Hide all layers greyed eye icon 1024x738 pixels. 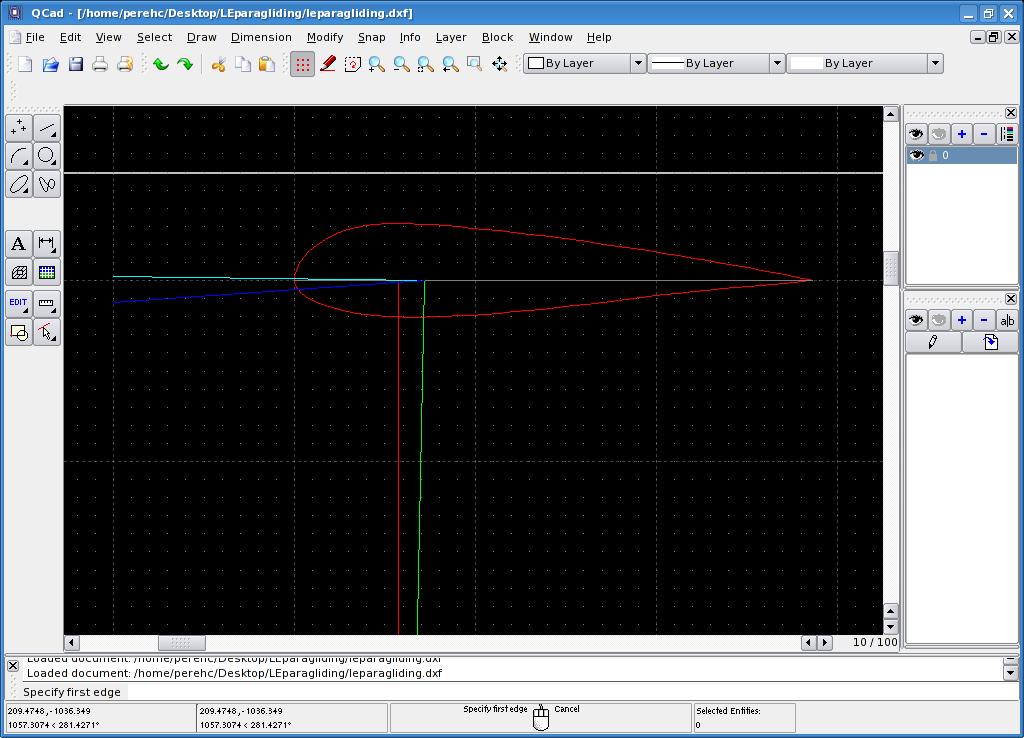pos(939,135)
